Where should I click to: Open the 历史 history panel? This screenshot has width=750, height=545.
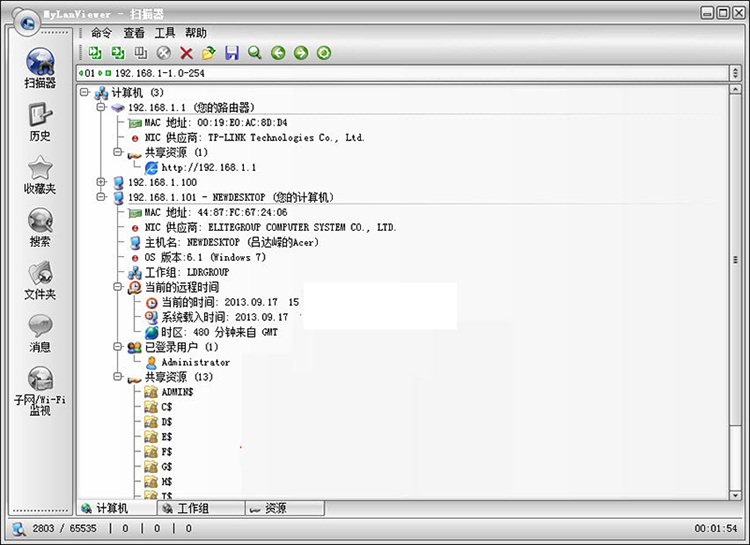(40, 120)
